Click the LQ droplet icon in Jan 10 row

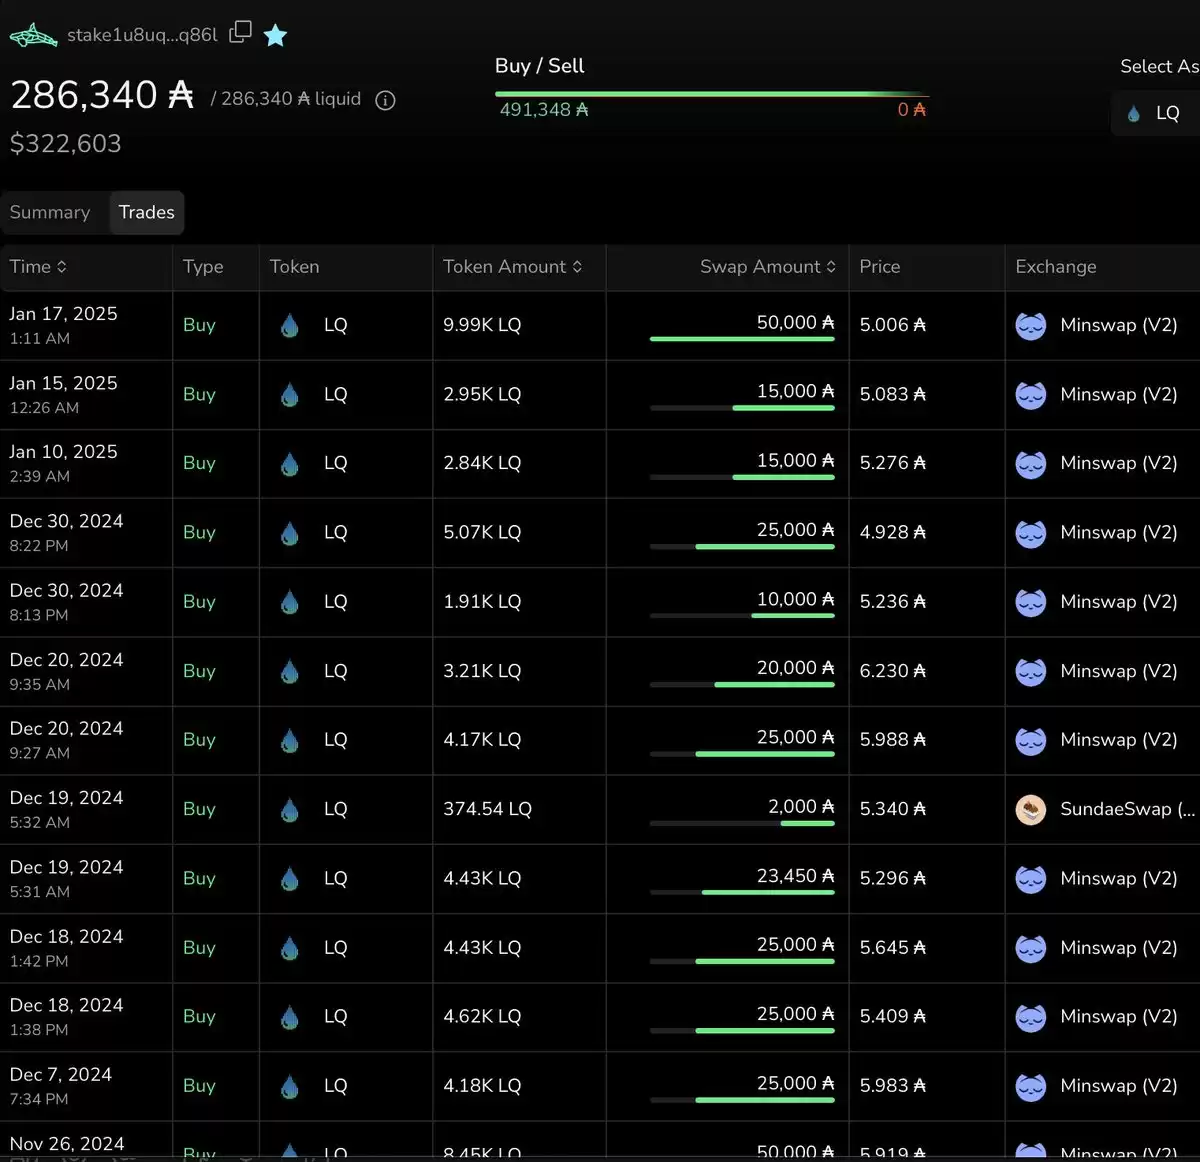pyautogui.click(x=290, y=464)
